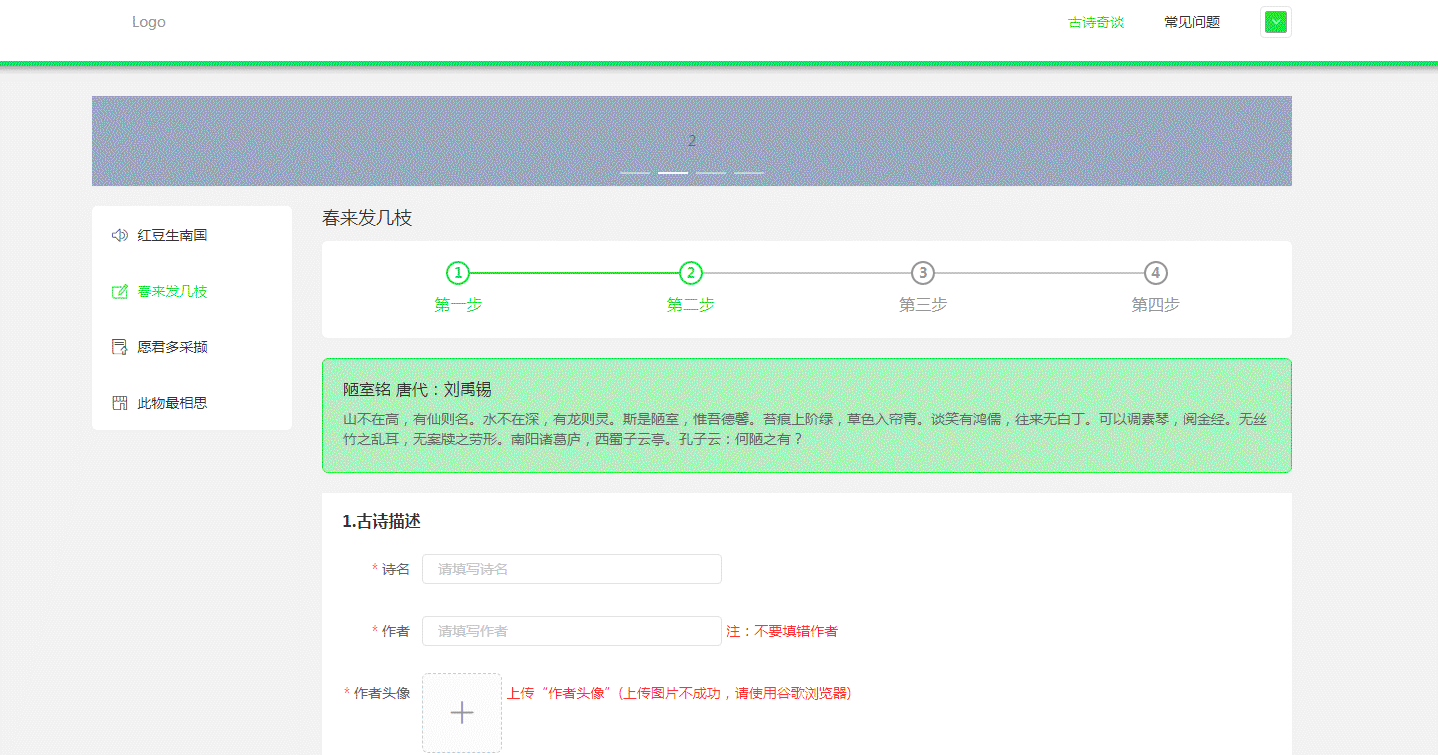This screenshot has width=1438, height=755.
Task: Go to step 3 circle in progress bar
Action: (923, 273)
